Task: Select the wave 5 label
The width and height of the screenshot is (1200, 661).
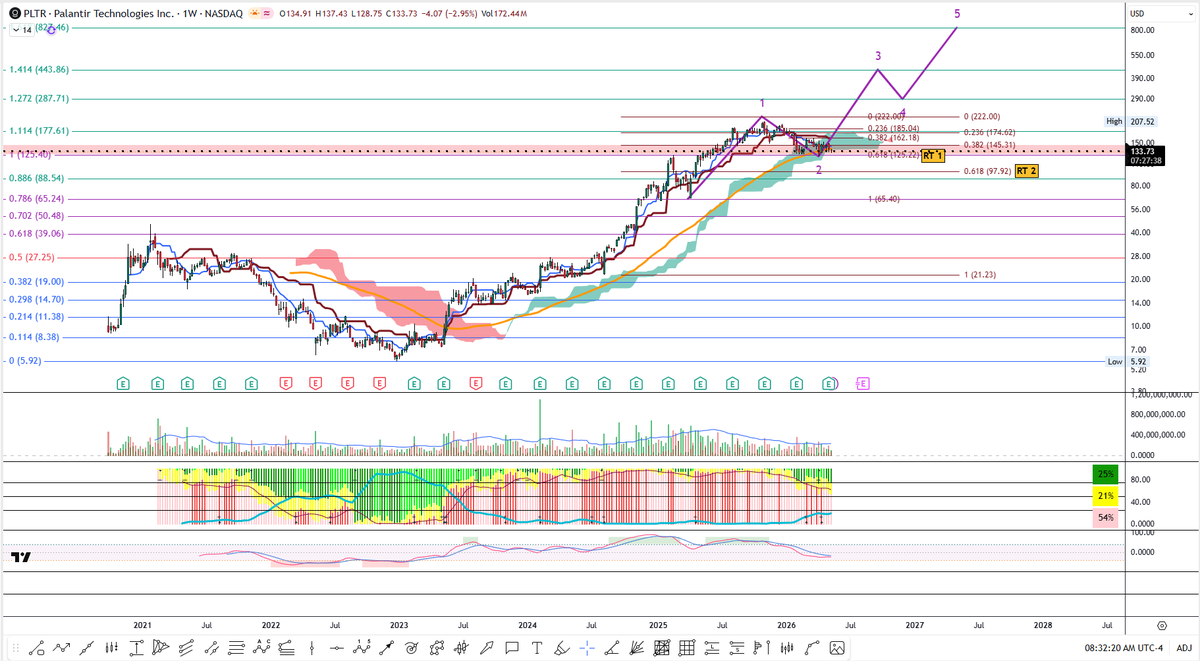Action: (957, 14)
